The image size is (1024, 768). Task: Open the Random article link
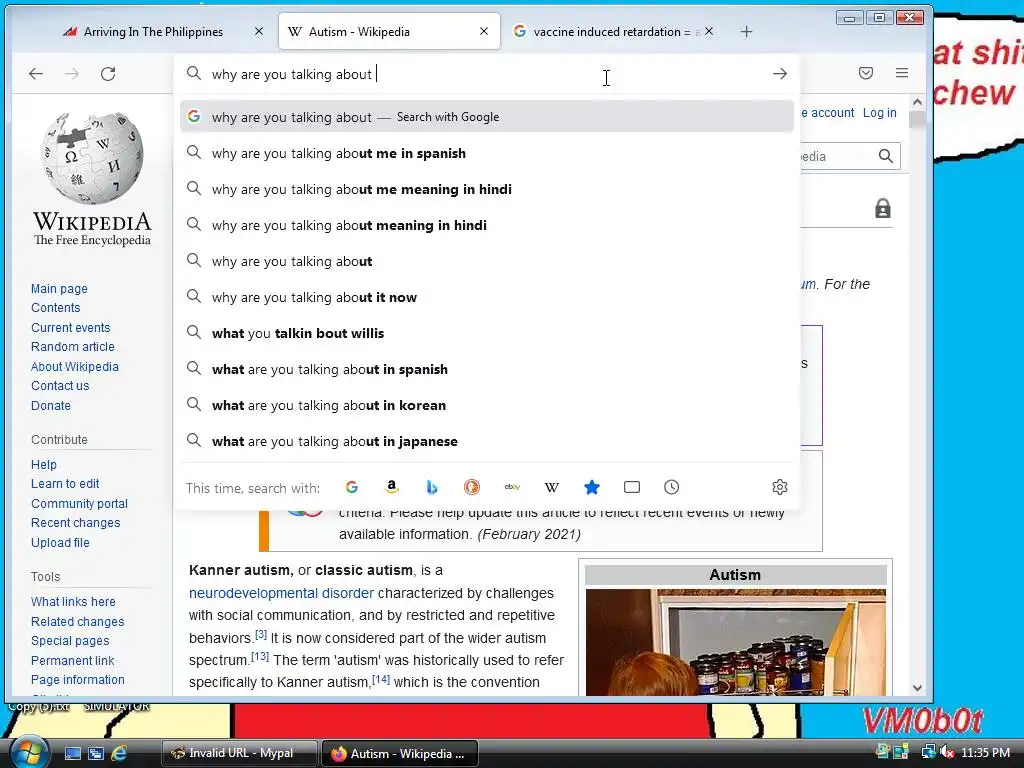pyautogui.click(x=72, y=347)
